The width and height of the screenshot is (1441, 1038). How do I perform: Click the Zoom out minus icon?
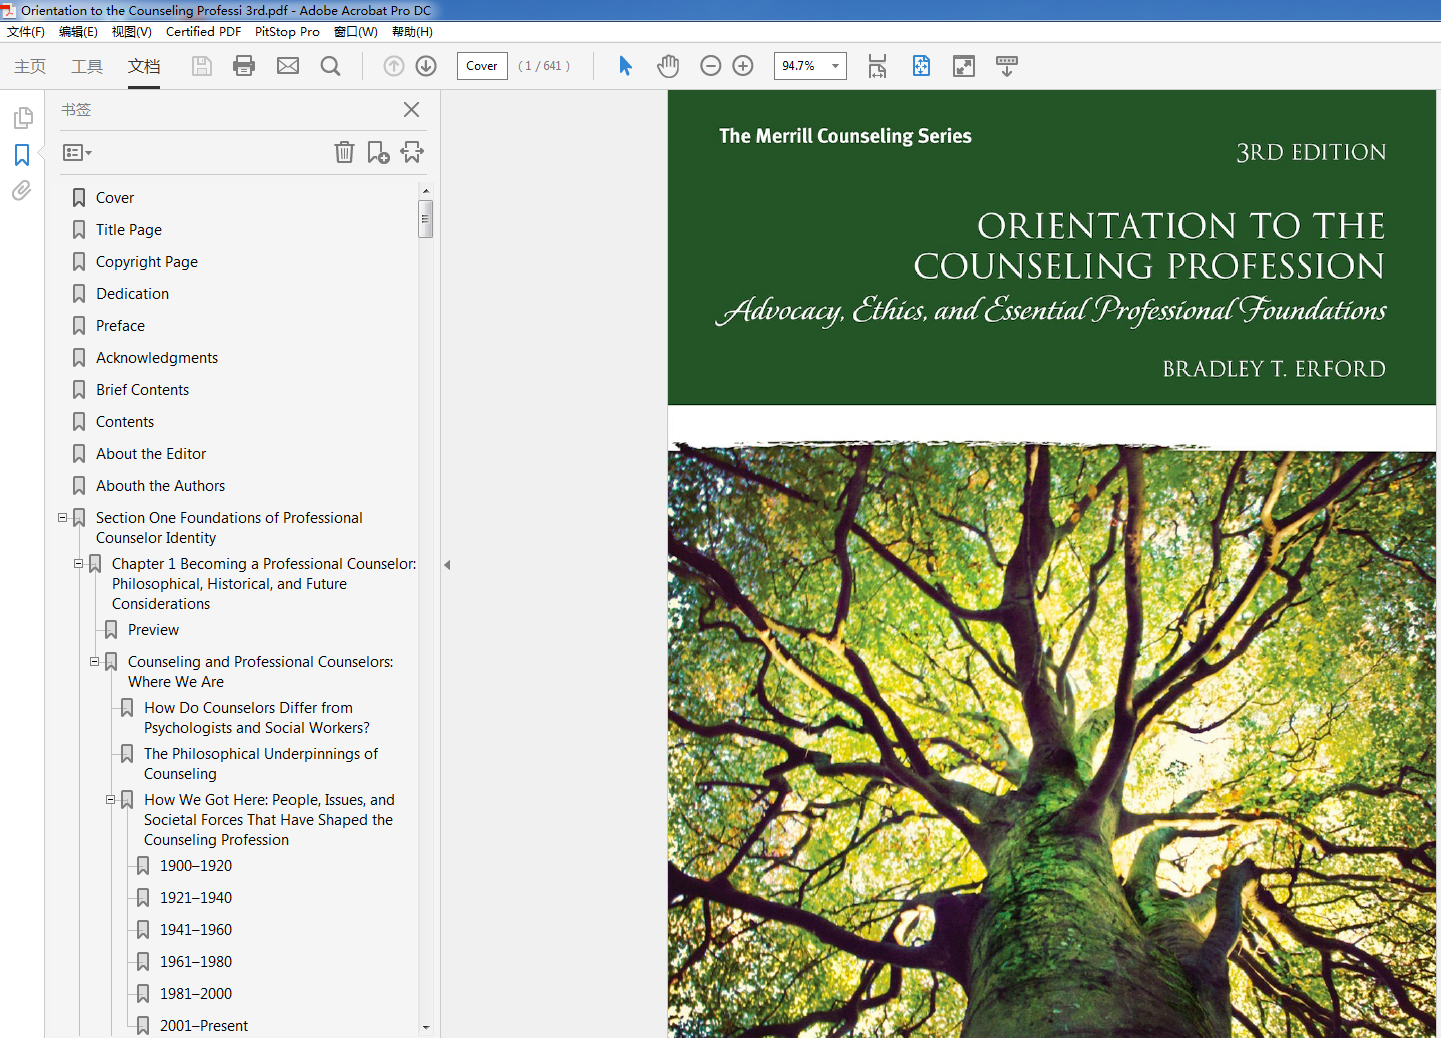(711, 66)
